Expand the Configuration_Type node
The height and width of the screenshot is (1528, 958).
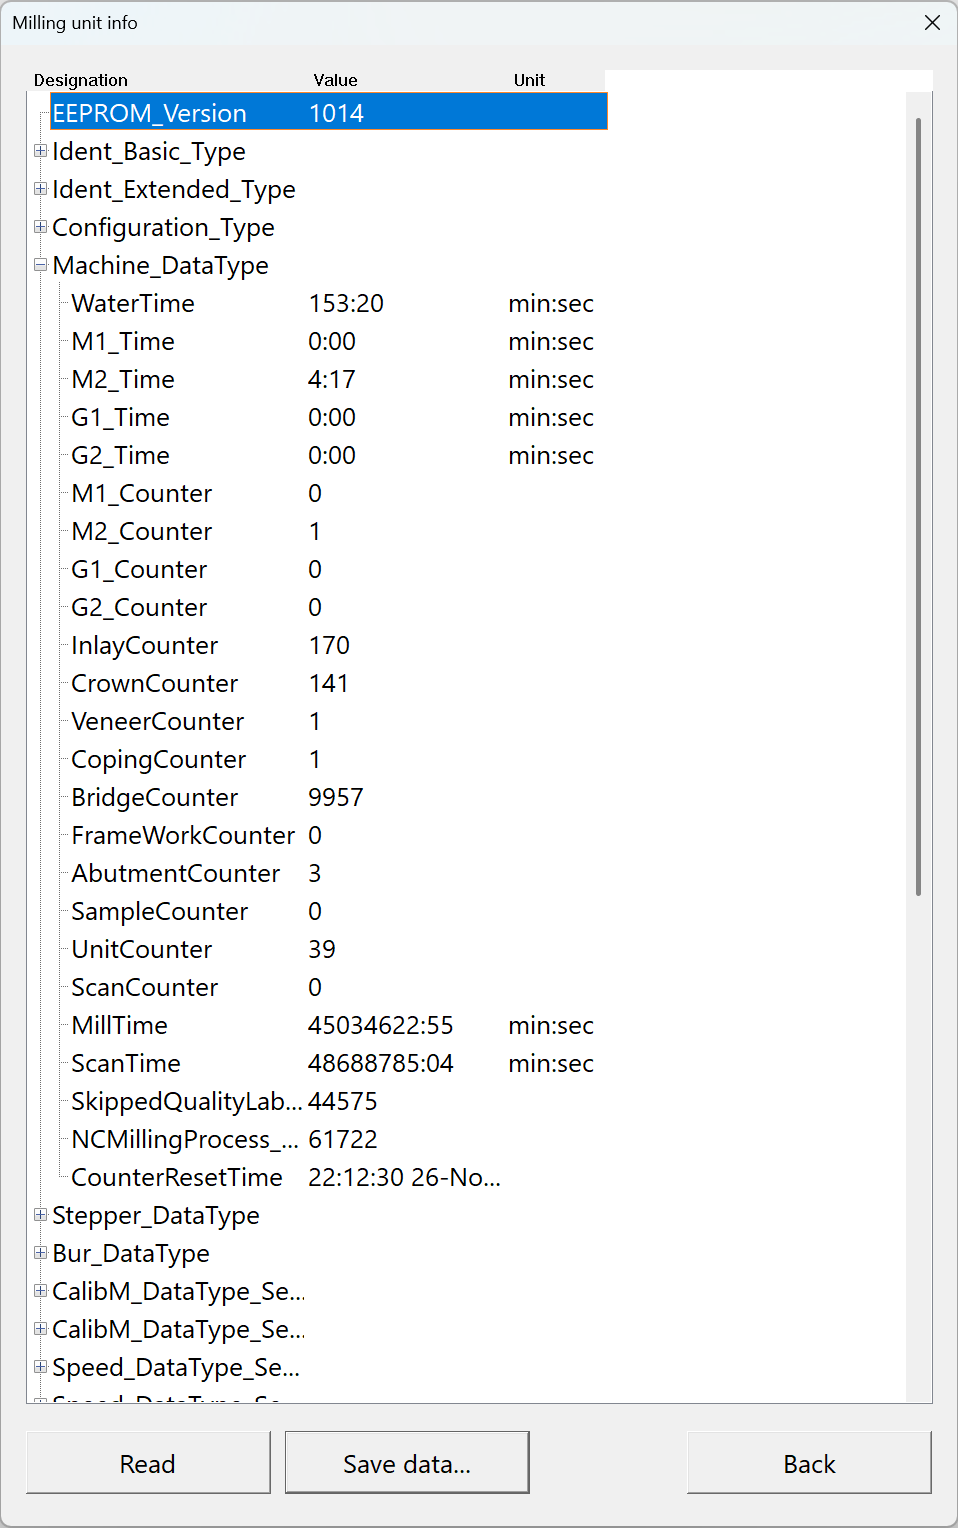(x=40, y=227)
